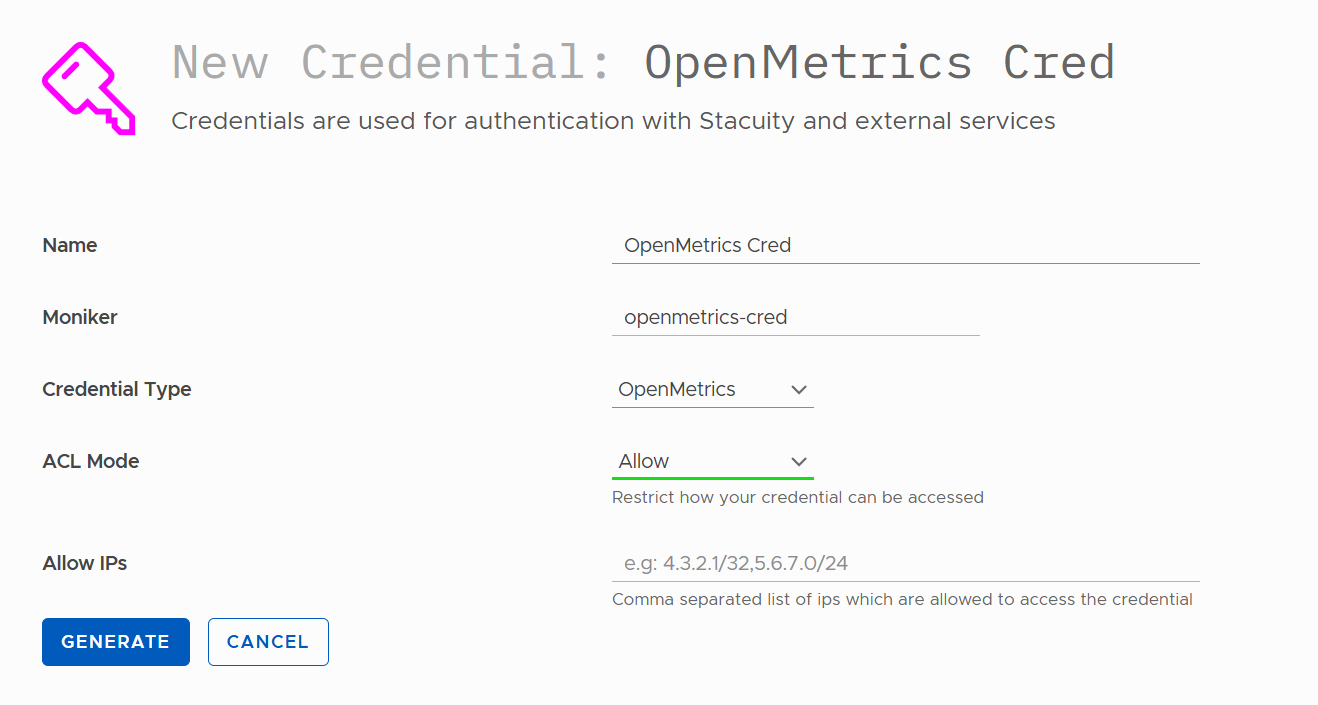Cancel credential creation

268,642
